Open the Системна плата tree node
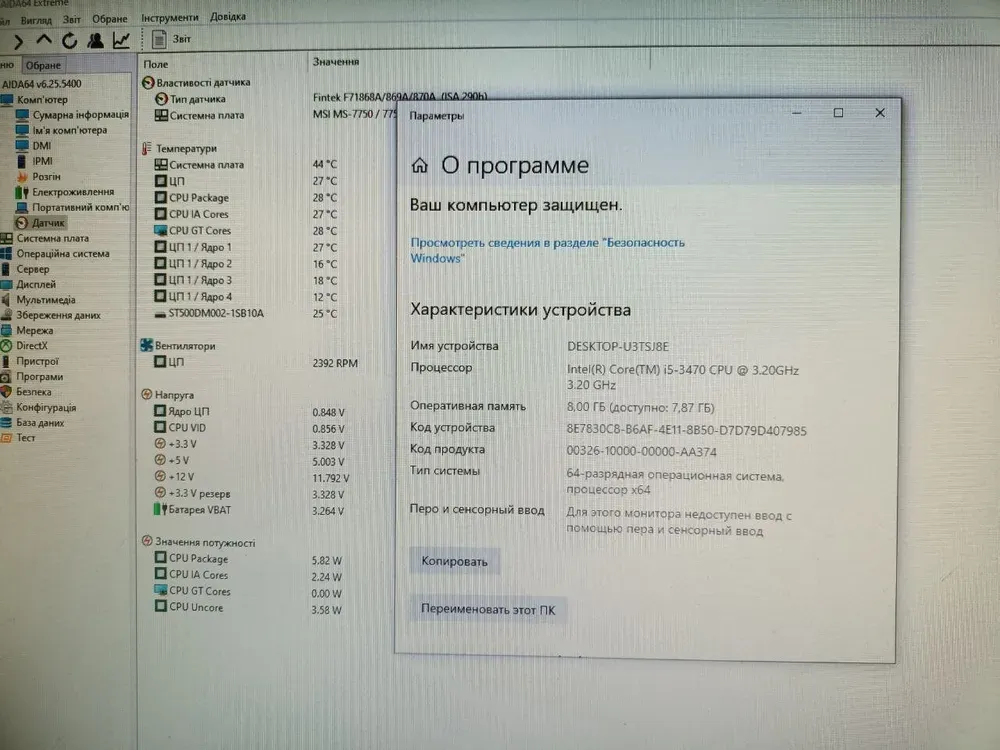The height and width of the screenshot is (750, 1000). [52, 238]
